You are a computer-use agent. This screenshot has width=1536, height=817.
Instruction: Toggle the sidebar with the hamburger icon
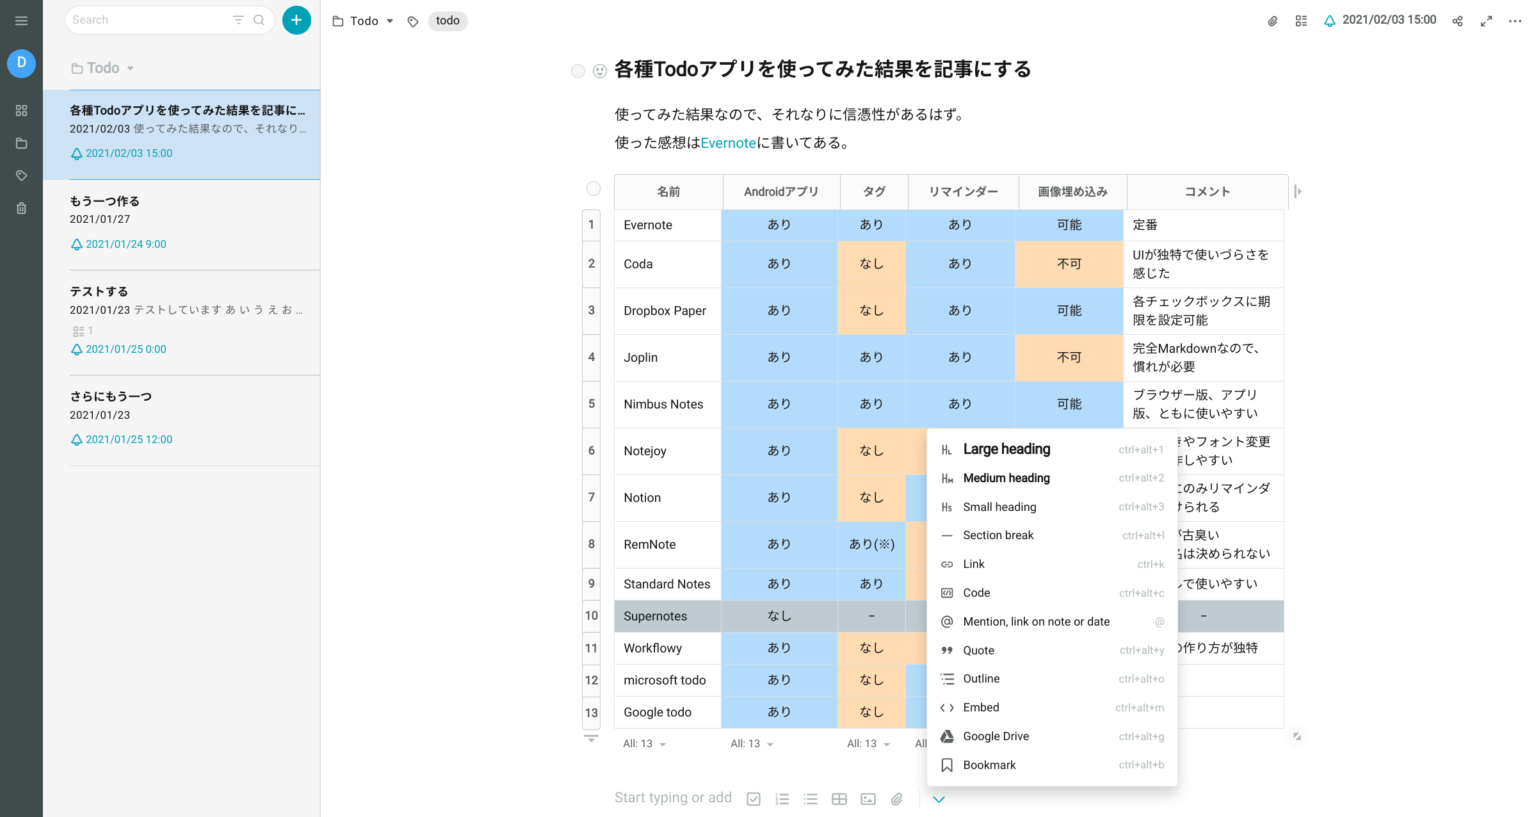coord(21,20)
